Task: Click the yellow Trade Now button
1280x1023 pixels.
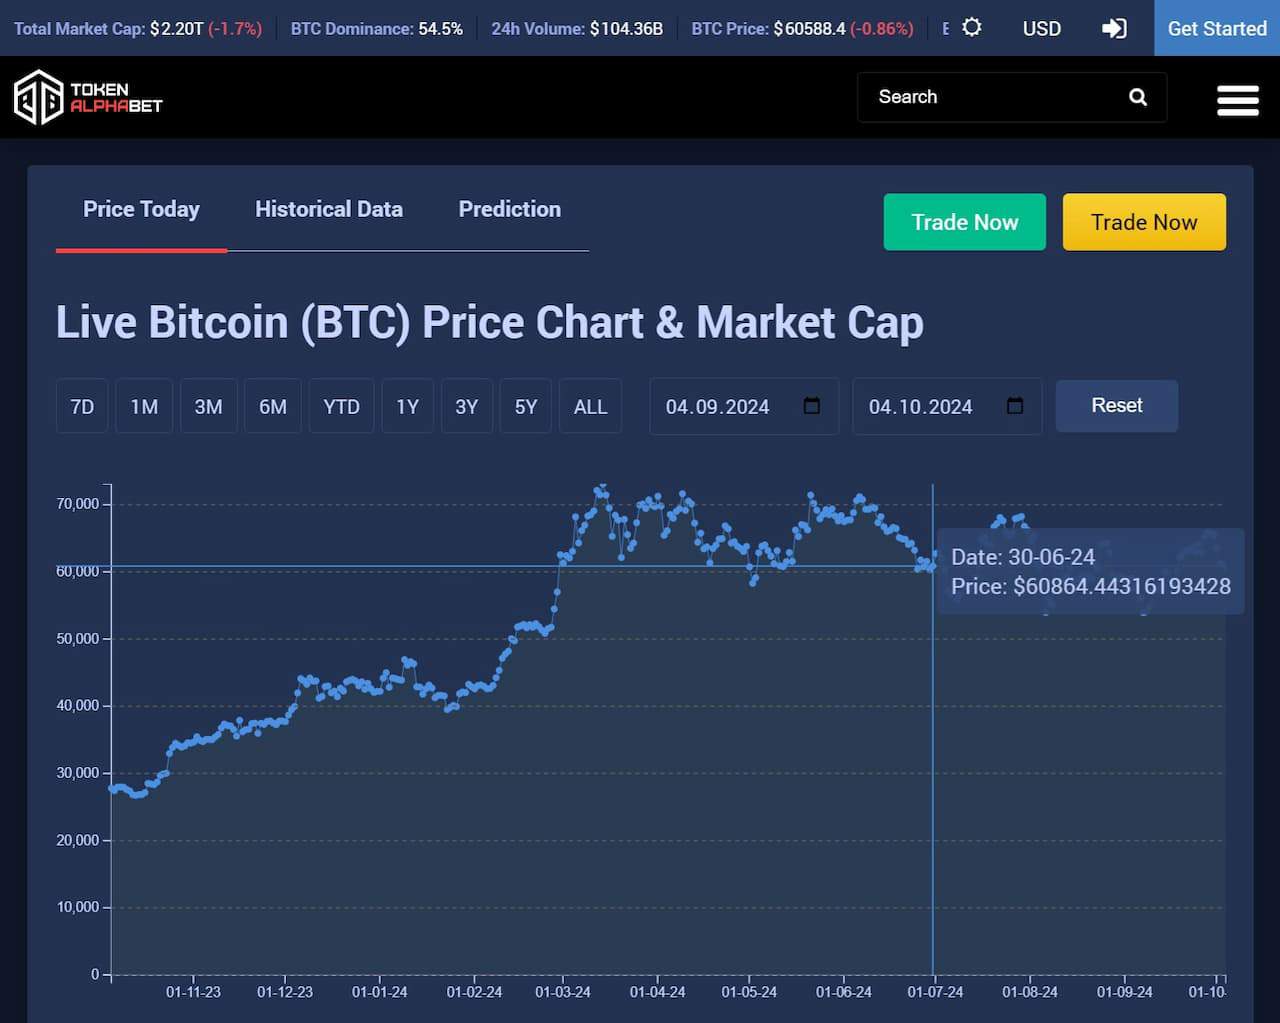Action: tap(1143, 222)
